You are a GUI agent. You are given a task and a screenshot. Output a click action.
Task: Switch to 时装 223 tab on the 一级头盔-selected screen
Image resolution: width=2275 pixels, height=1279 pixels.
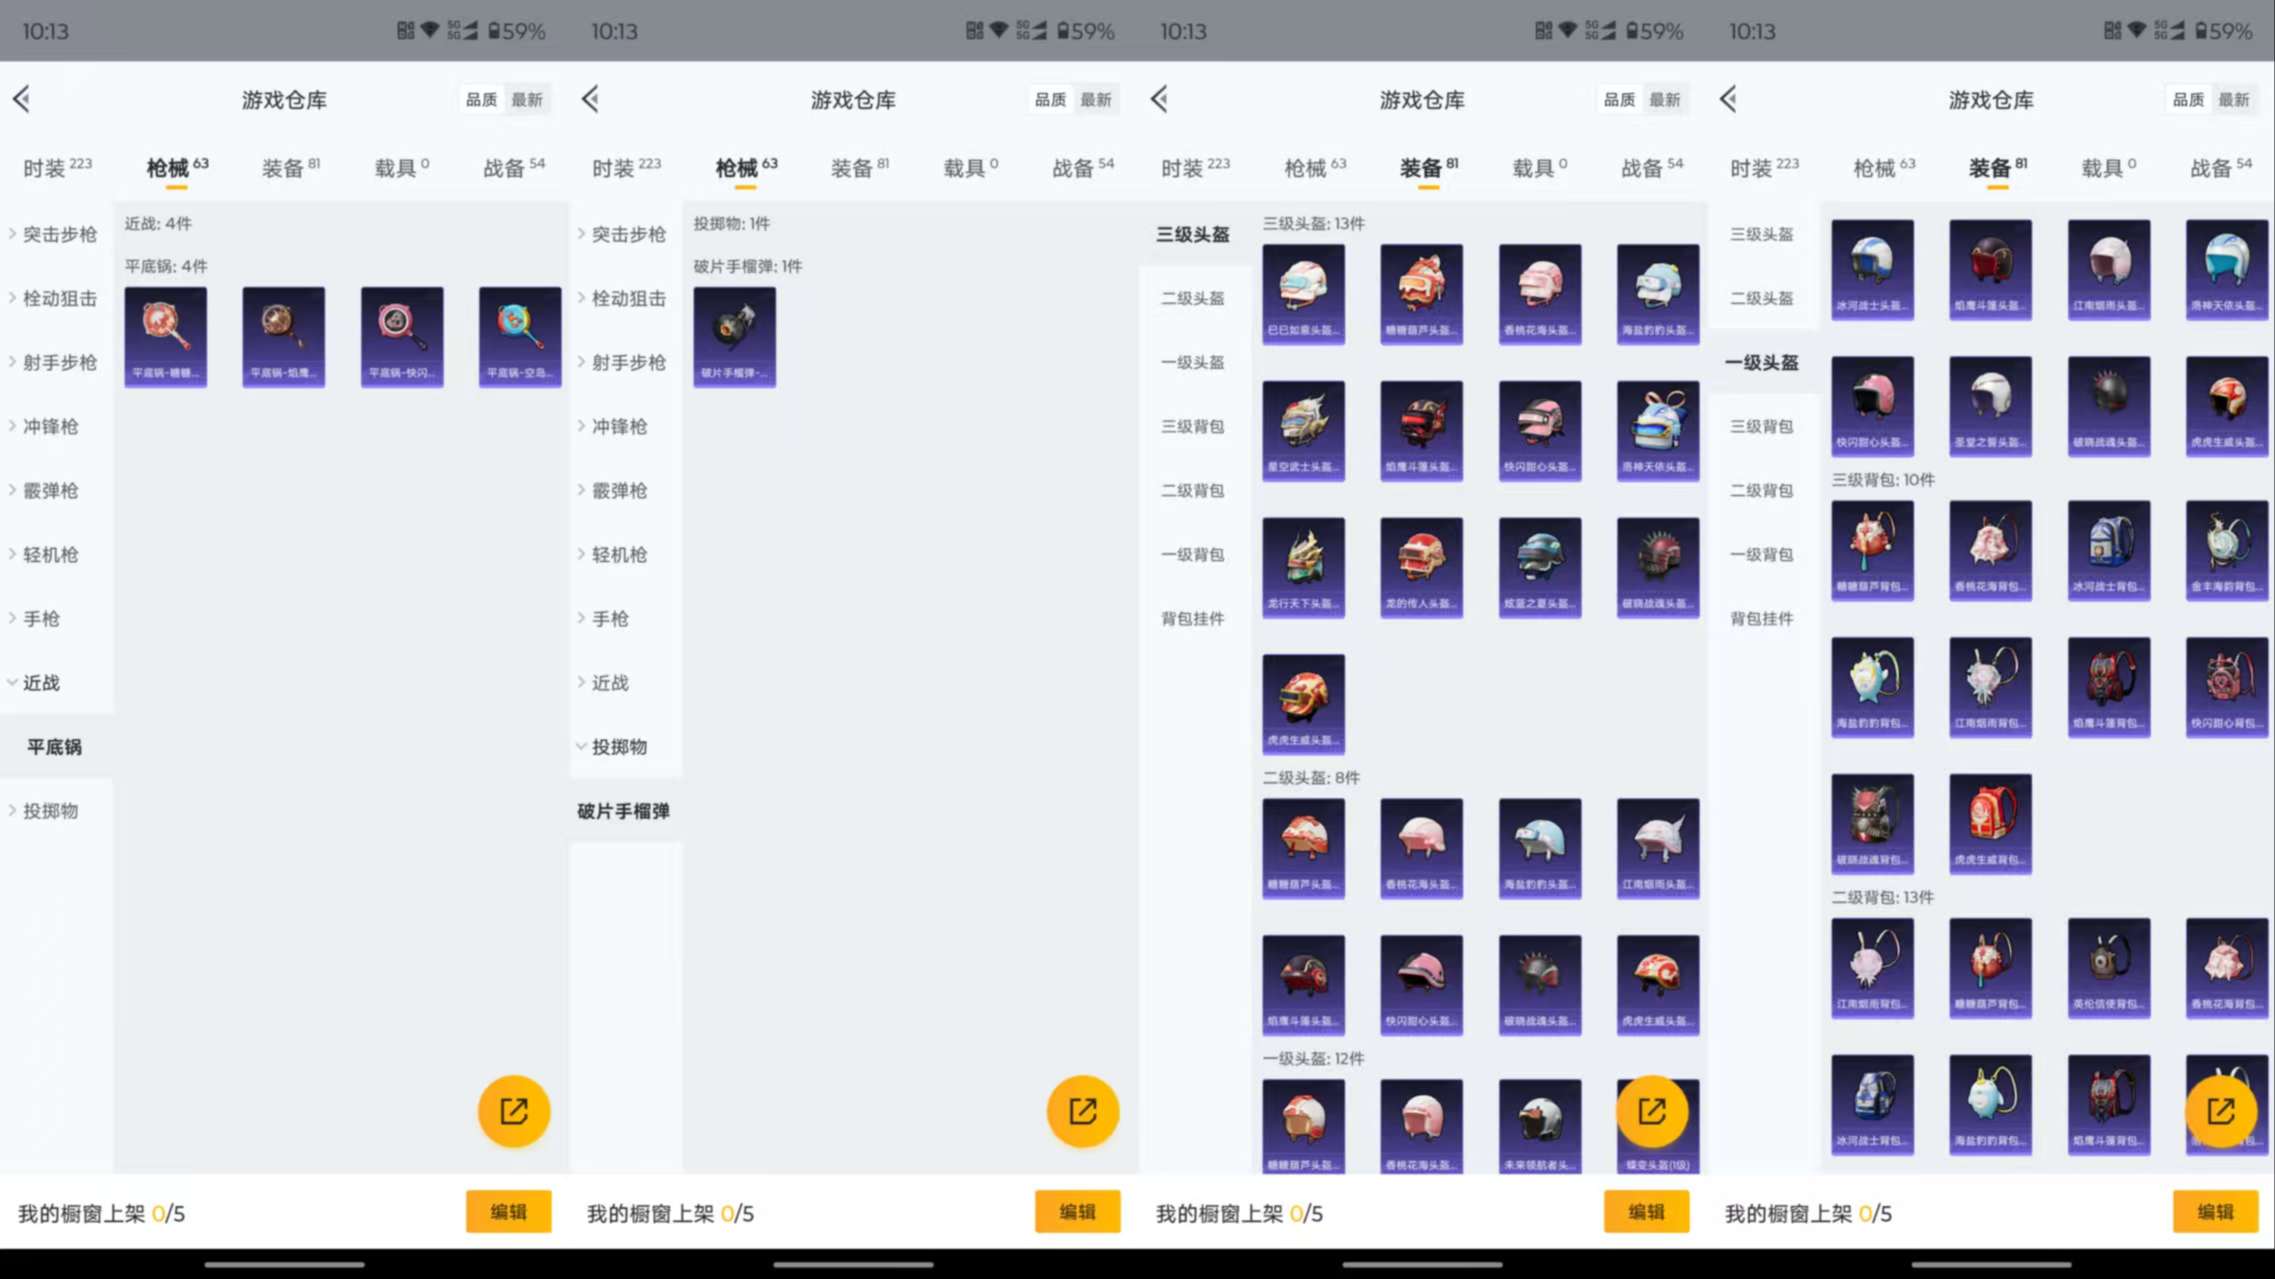[1765, 167]
